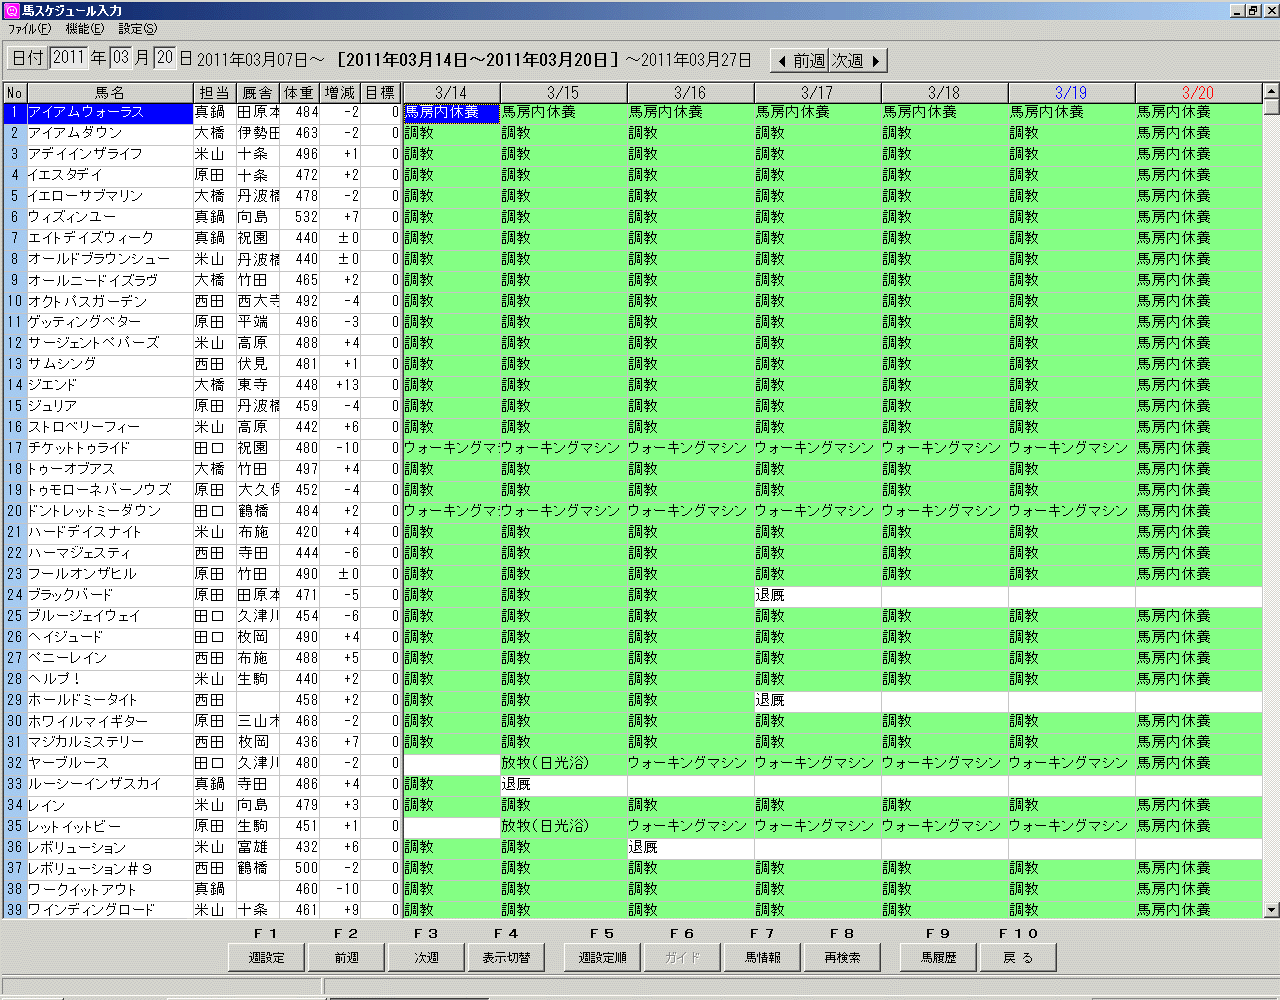The width and height of the screenshot is (1280, 1000).
Task: Open the 設定 menu
Action: point(137,29)
